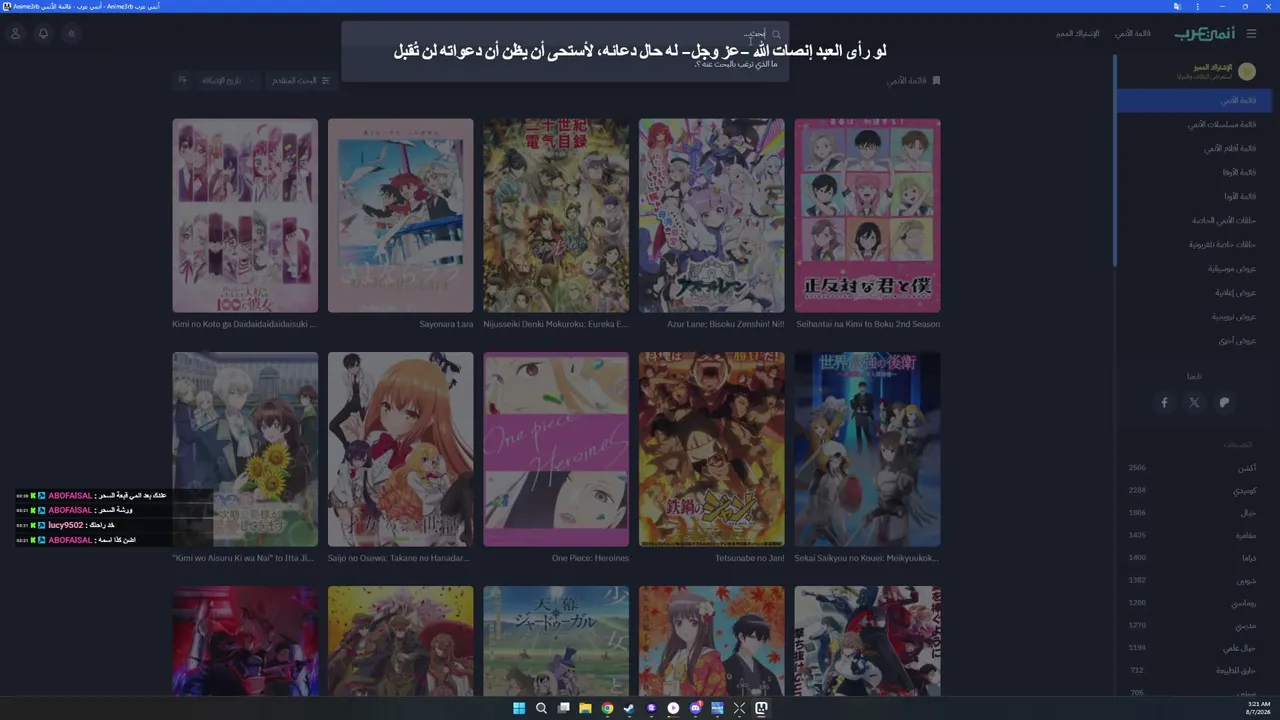Open the Kimi no Koto ga Daidaidaidaidaisuki poster
The width and height of the screenshot is (1280, 720).
tap(245, 215)
